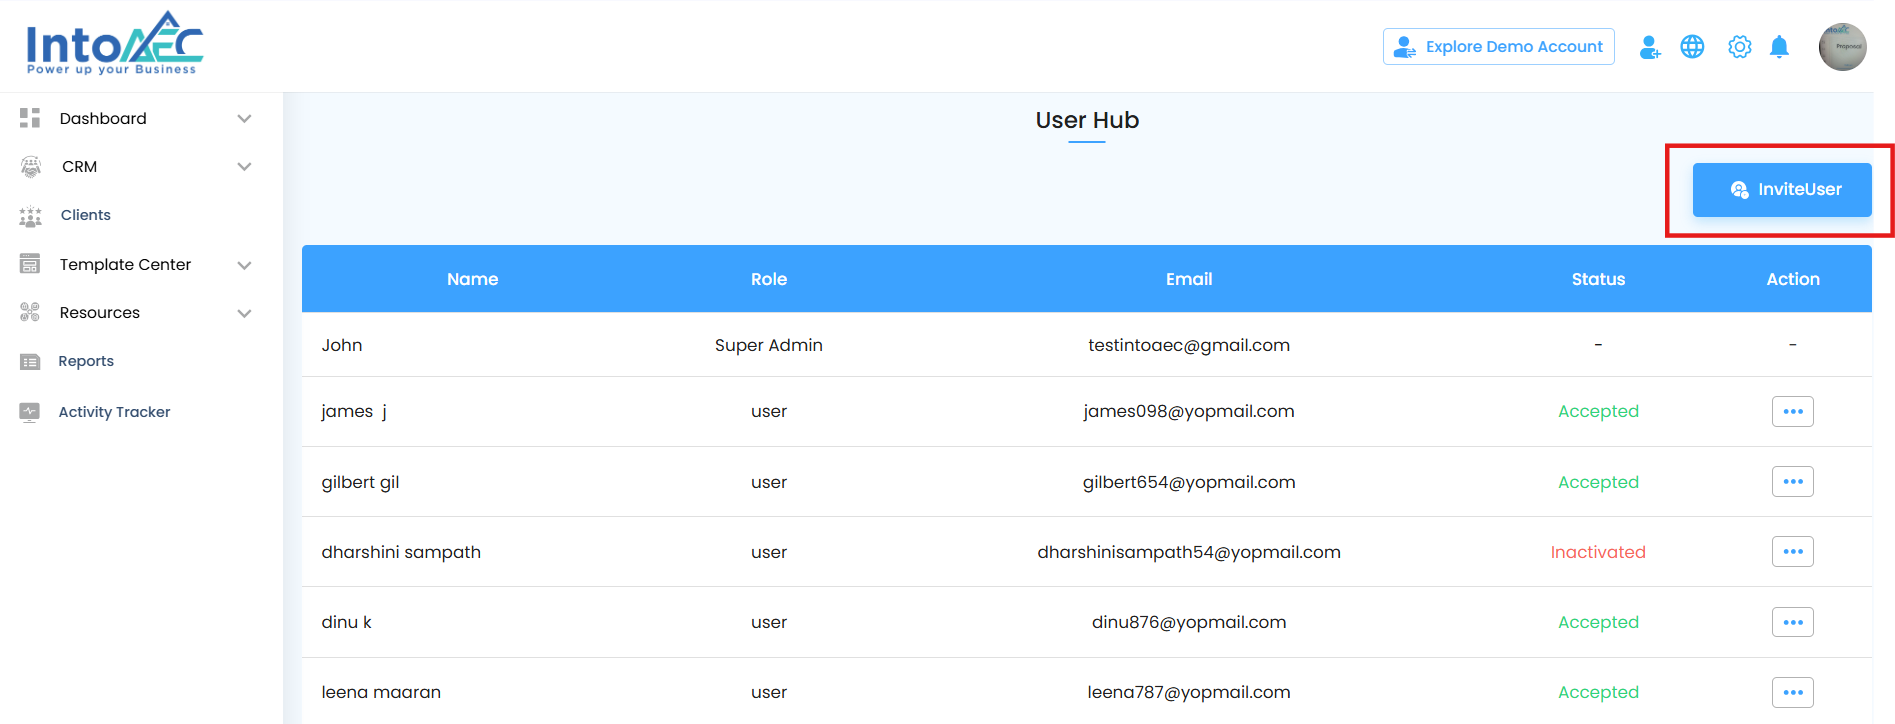Click the InviteUser button
This screenshot has width=1895, height=724.
[1782, 190]
